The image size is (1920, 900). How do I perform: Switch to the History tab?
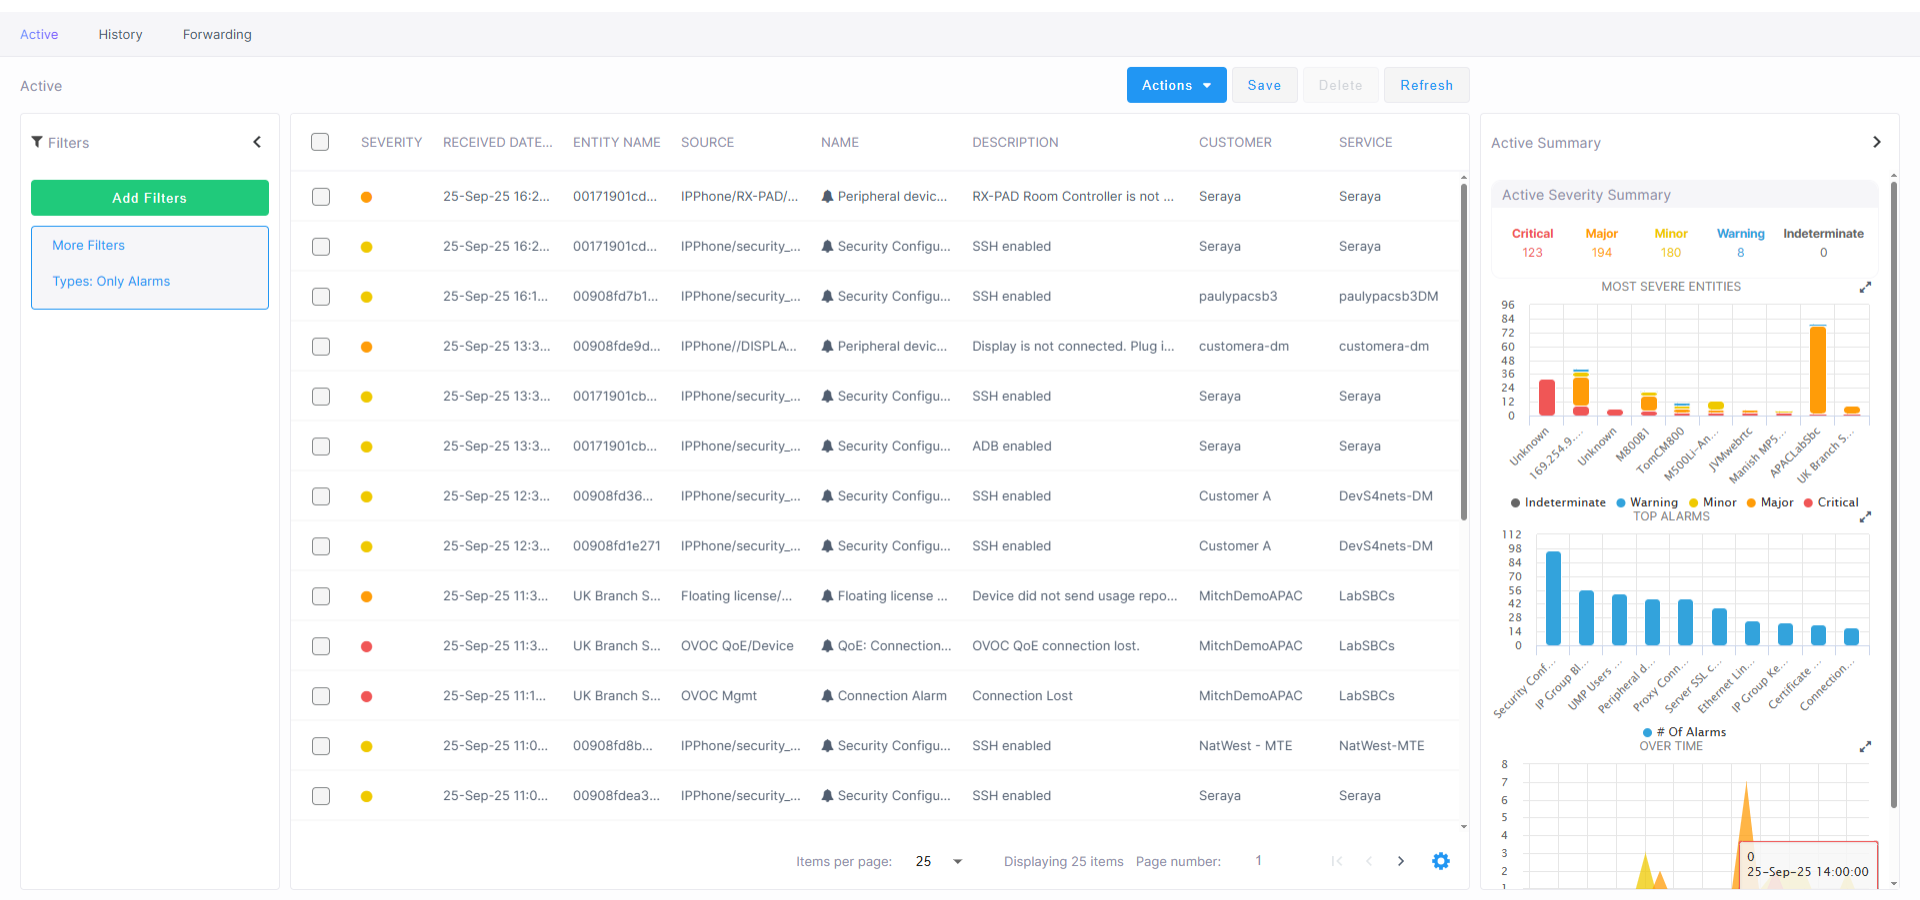pyautogui.click(x=120, y=34)
